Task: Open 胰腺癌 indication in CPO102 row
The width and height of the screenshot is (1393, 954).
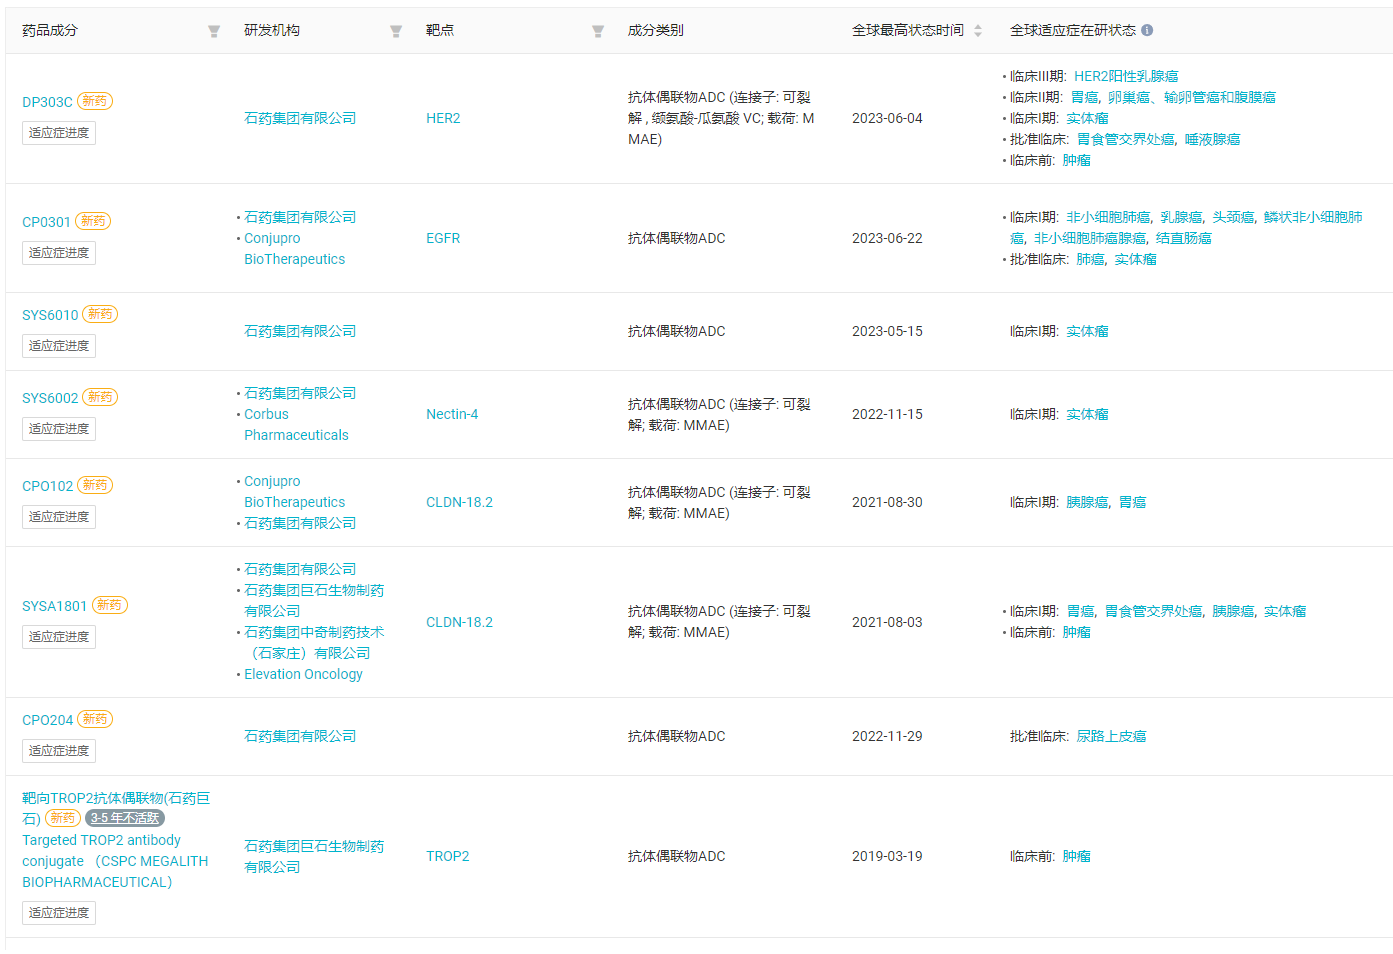Action: pos(1087,502)
